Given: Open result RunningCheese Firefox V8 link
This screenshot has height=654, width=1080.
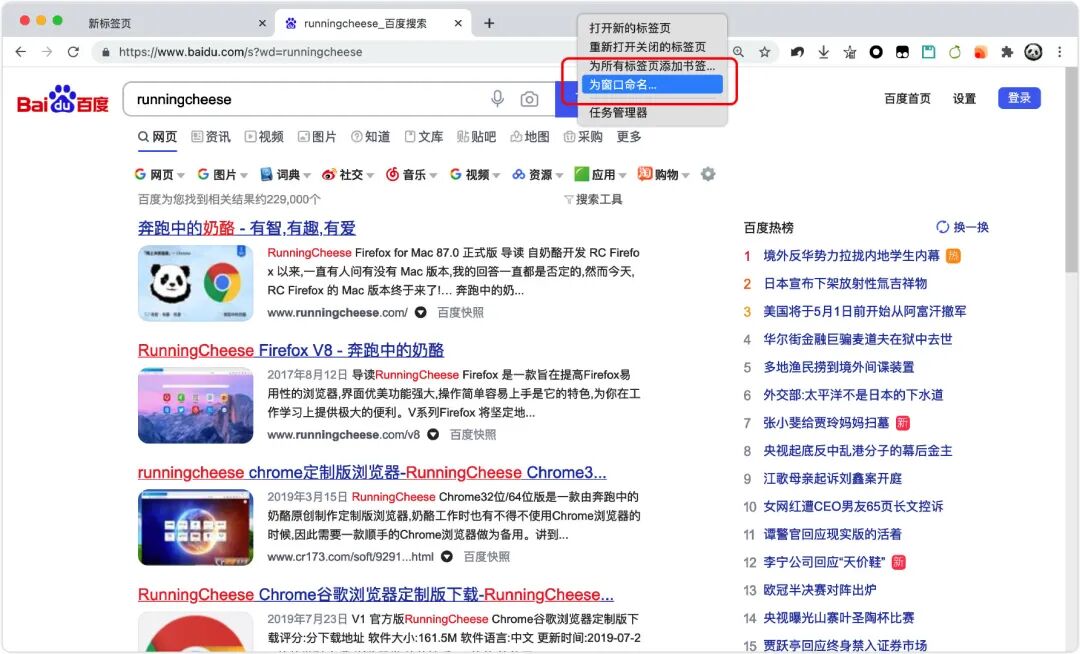Looking at the screenshot, I should click(x=291, y=350).
